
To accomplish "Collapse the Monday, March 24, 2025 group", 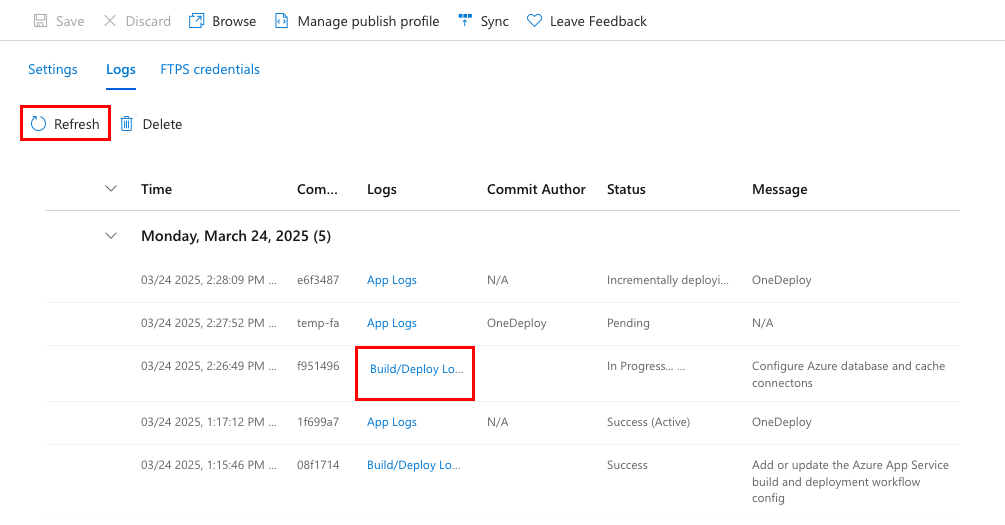I will tap(111, 236).
